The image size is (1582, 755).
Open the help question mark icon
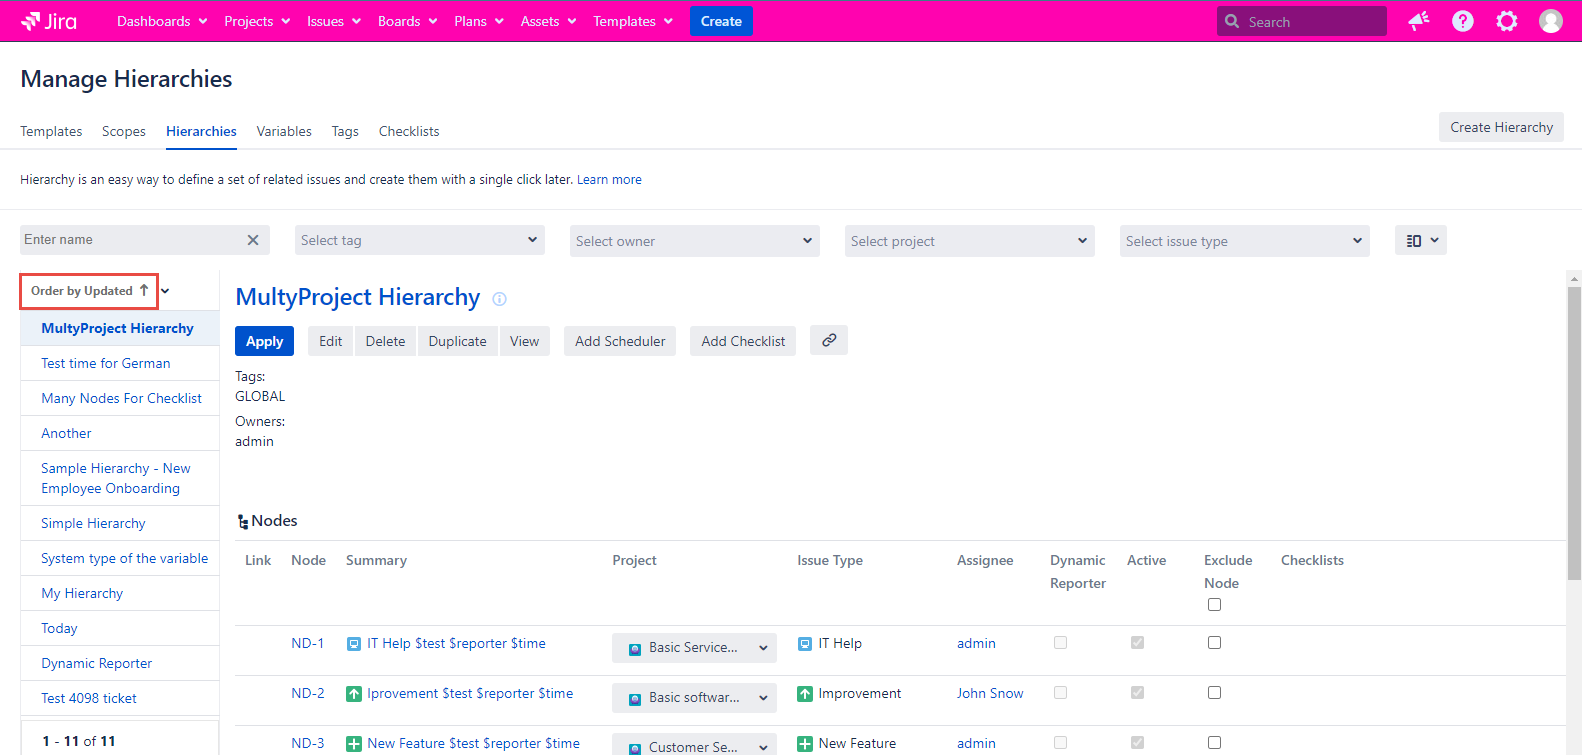1462,21
